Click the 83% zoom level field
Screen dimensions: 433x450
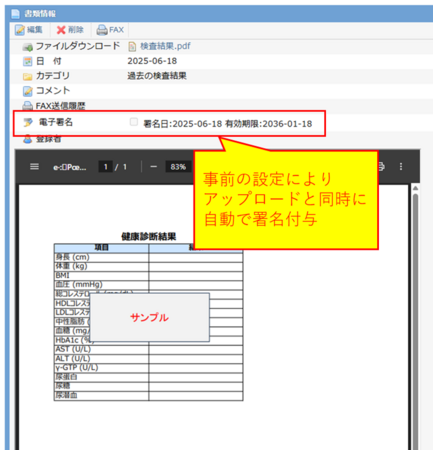[178, 167]
